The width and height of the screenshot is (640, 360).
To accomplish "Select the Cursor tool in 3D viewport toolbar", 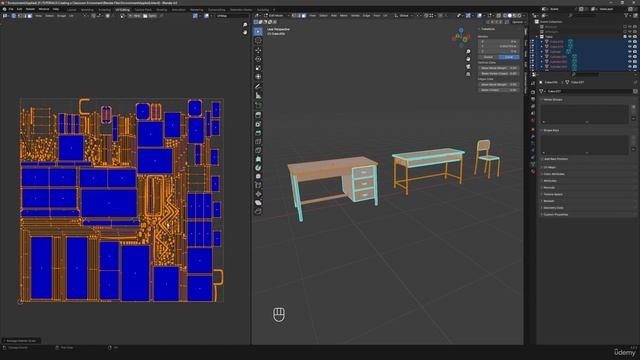I will 258,40.
